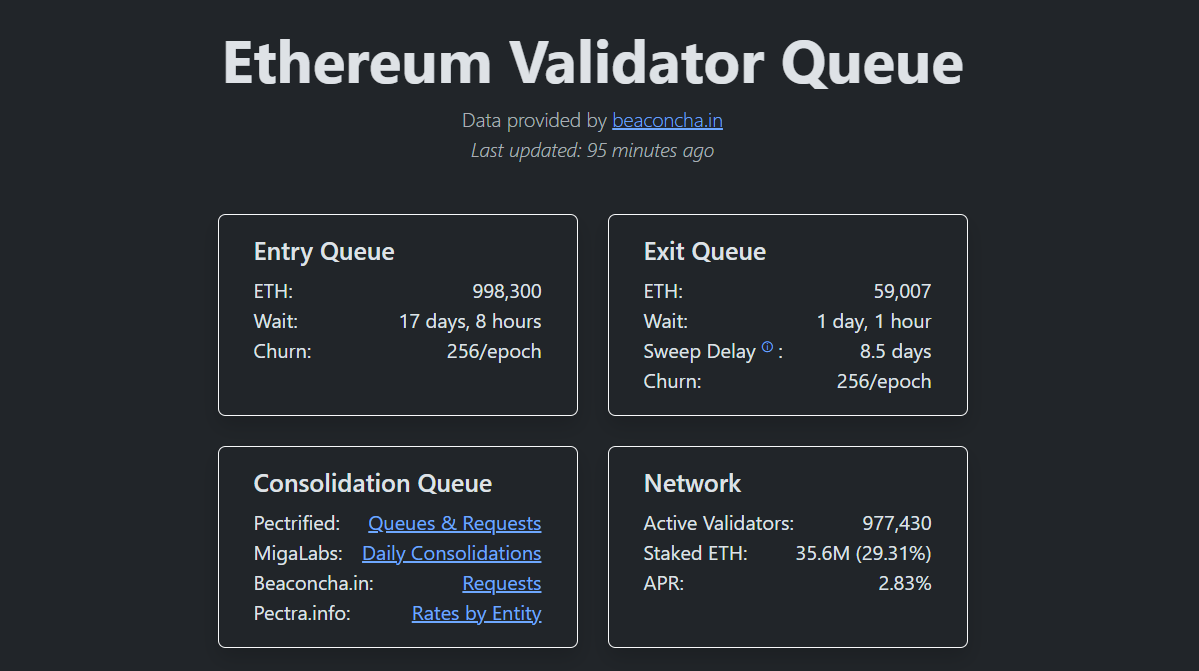The height and width of the screenshot is (671, 1199).
Task: Click the Entry Queue ETH value 998,300
Action: [507, 292]
